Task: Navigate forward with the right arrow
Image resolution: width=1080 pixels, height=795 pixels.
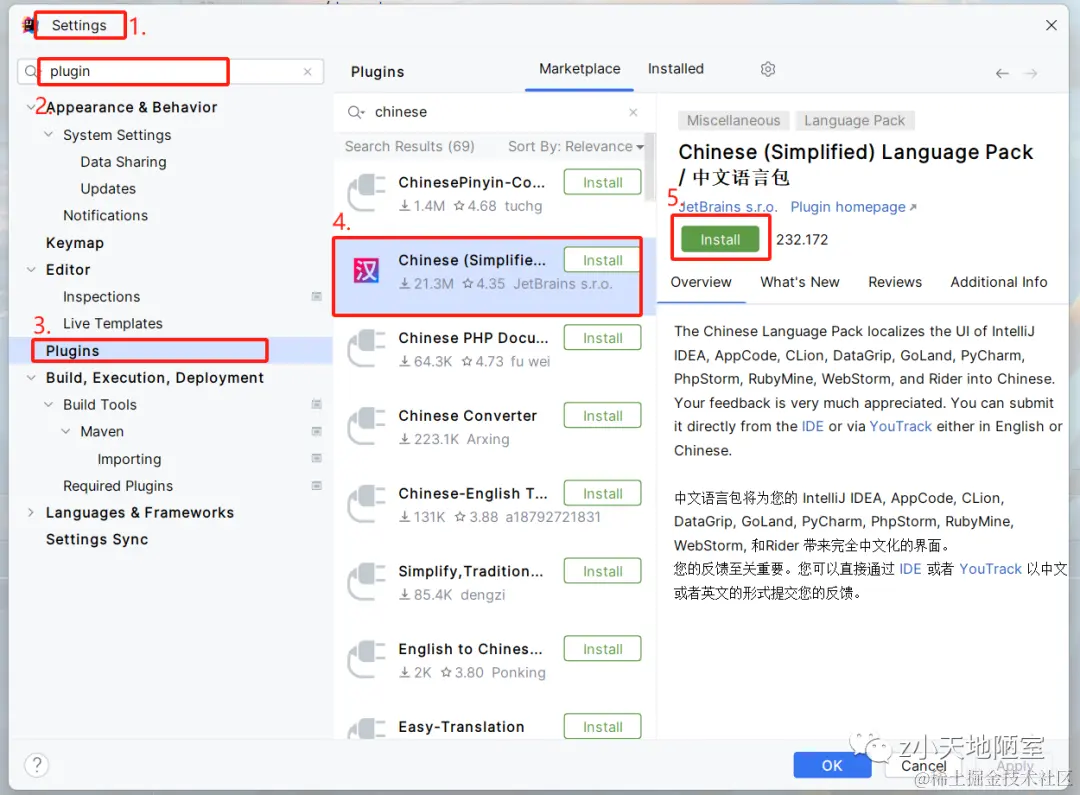Action: (1030, 73)
